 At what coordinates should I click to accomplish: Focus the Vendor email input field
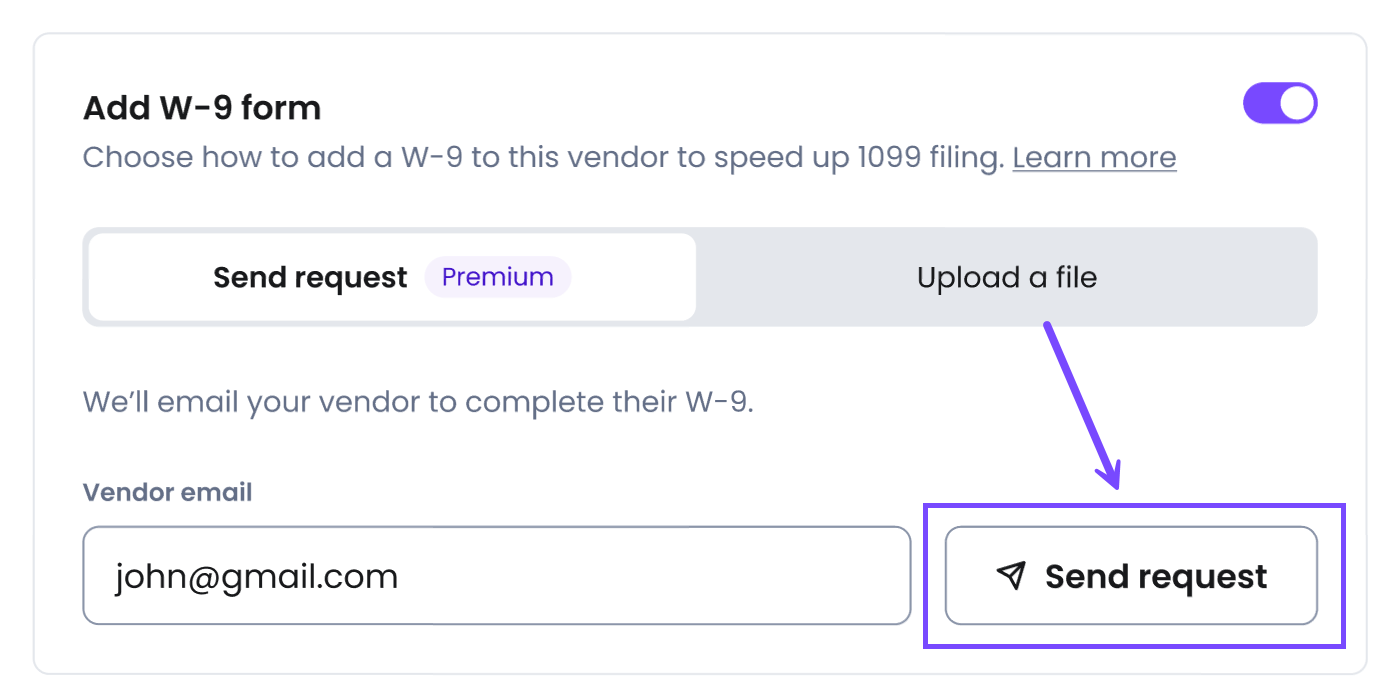(496, 576)
